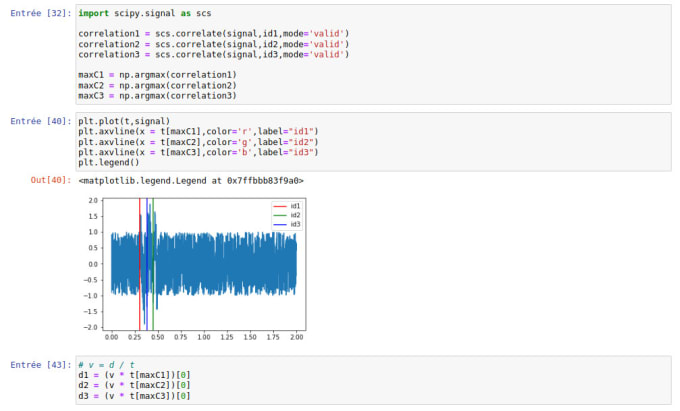The height and width of the screenshot is (411, 680).
Task: Click the '# v = d / t' comment
Action: point(106,365)
